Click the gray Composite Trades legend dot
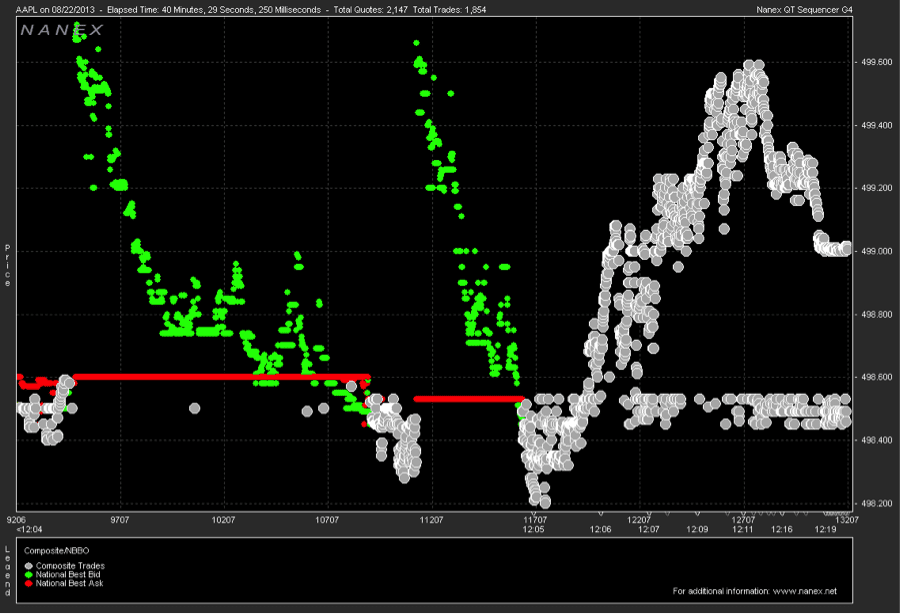The width and height of the screenshot is (900, 614). [26, 566]
